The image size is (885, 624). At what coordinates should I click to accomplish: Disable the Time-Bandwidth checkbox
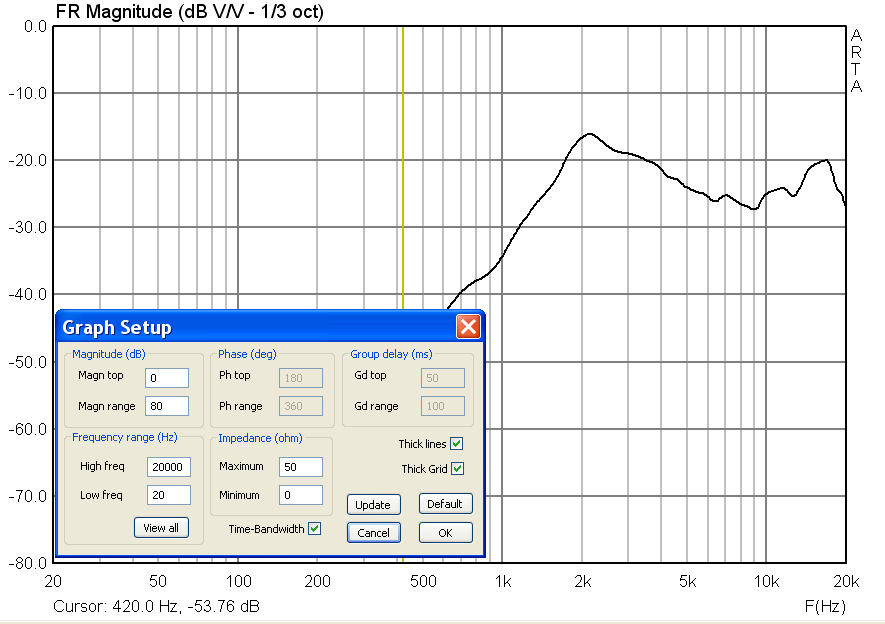coord(314,529)
